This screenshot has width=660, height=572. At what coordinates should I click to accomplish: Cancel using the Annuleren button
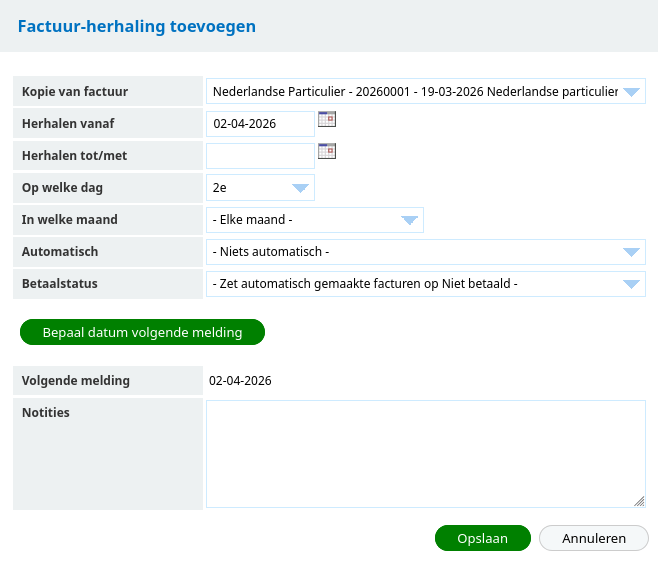pos(593,538)
